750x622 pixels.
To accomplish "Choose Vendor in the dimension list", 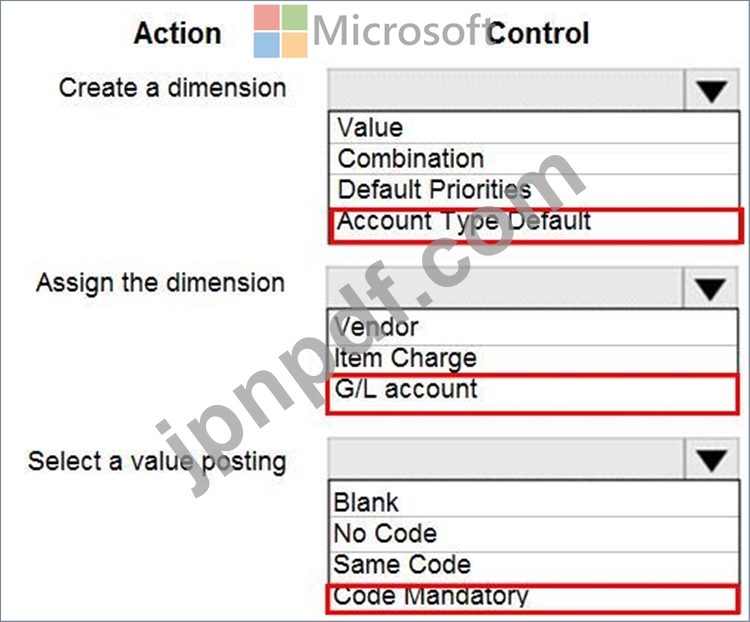I will click(533, 327).
